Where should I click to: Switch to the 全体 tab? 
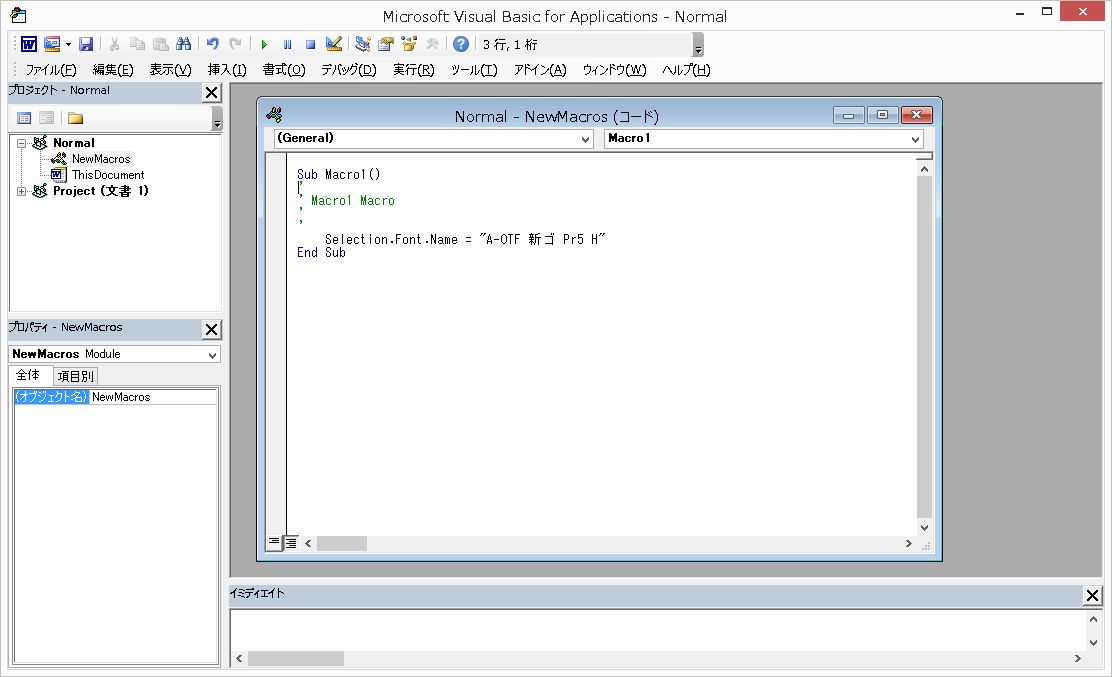28,375
